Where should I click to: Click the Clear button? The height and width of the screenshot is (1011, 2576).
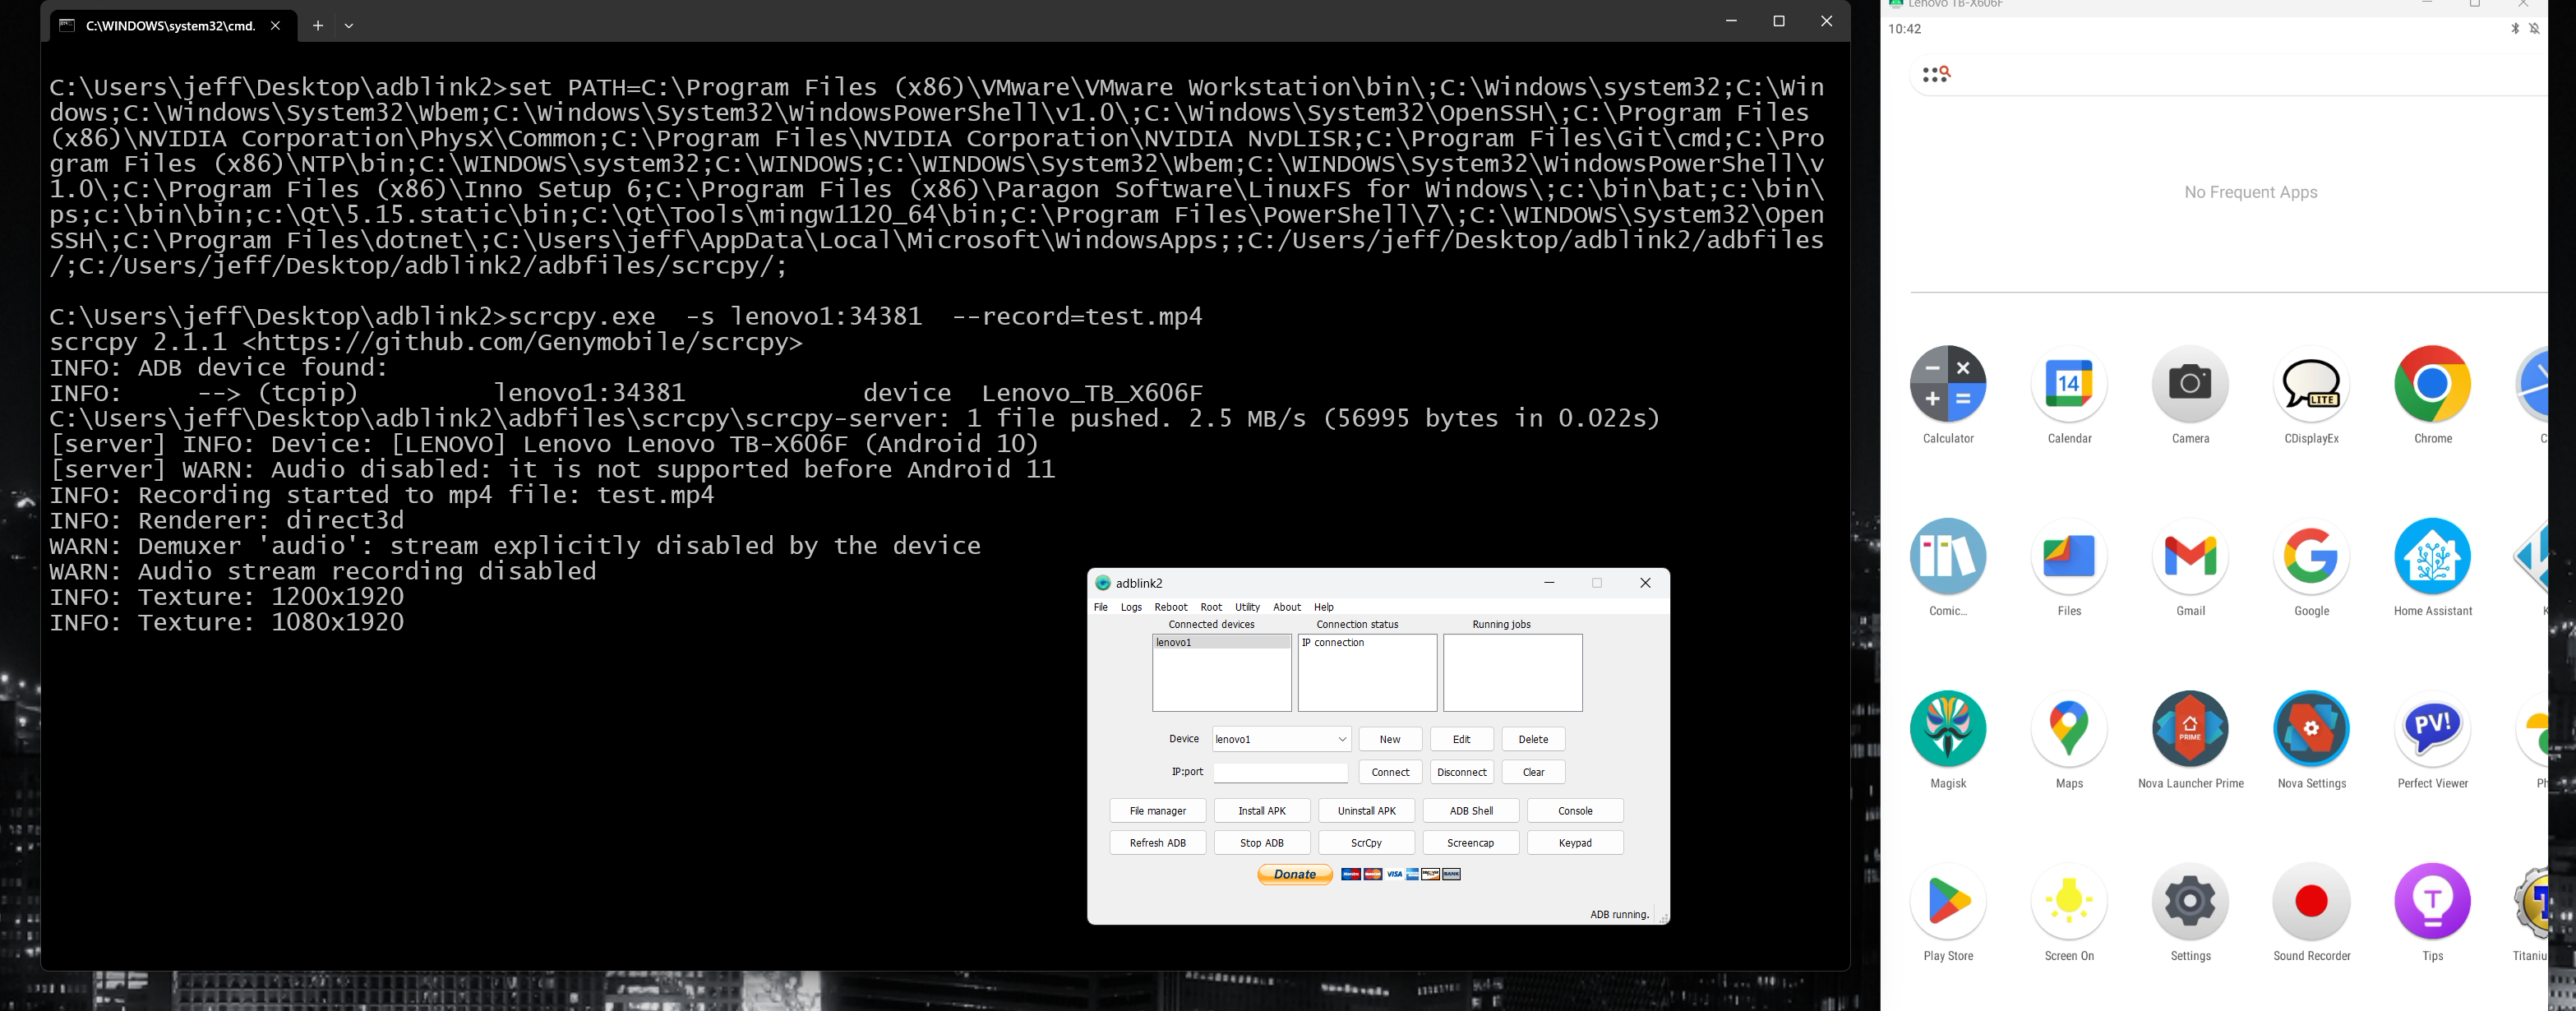[1533, 772]
